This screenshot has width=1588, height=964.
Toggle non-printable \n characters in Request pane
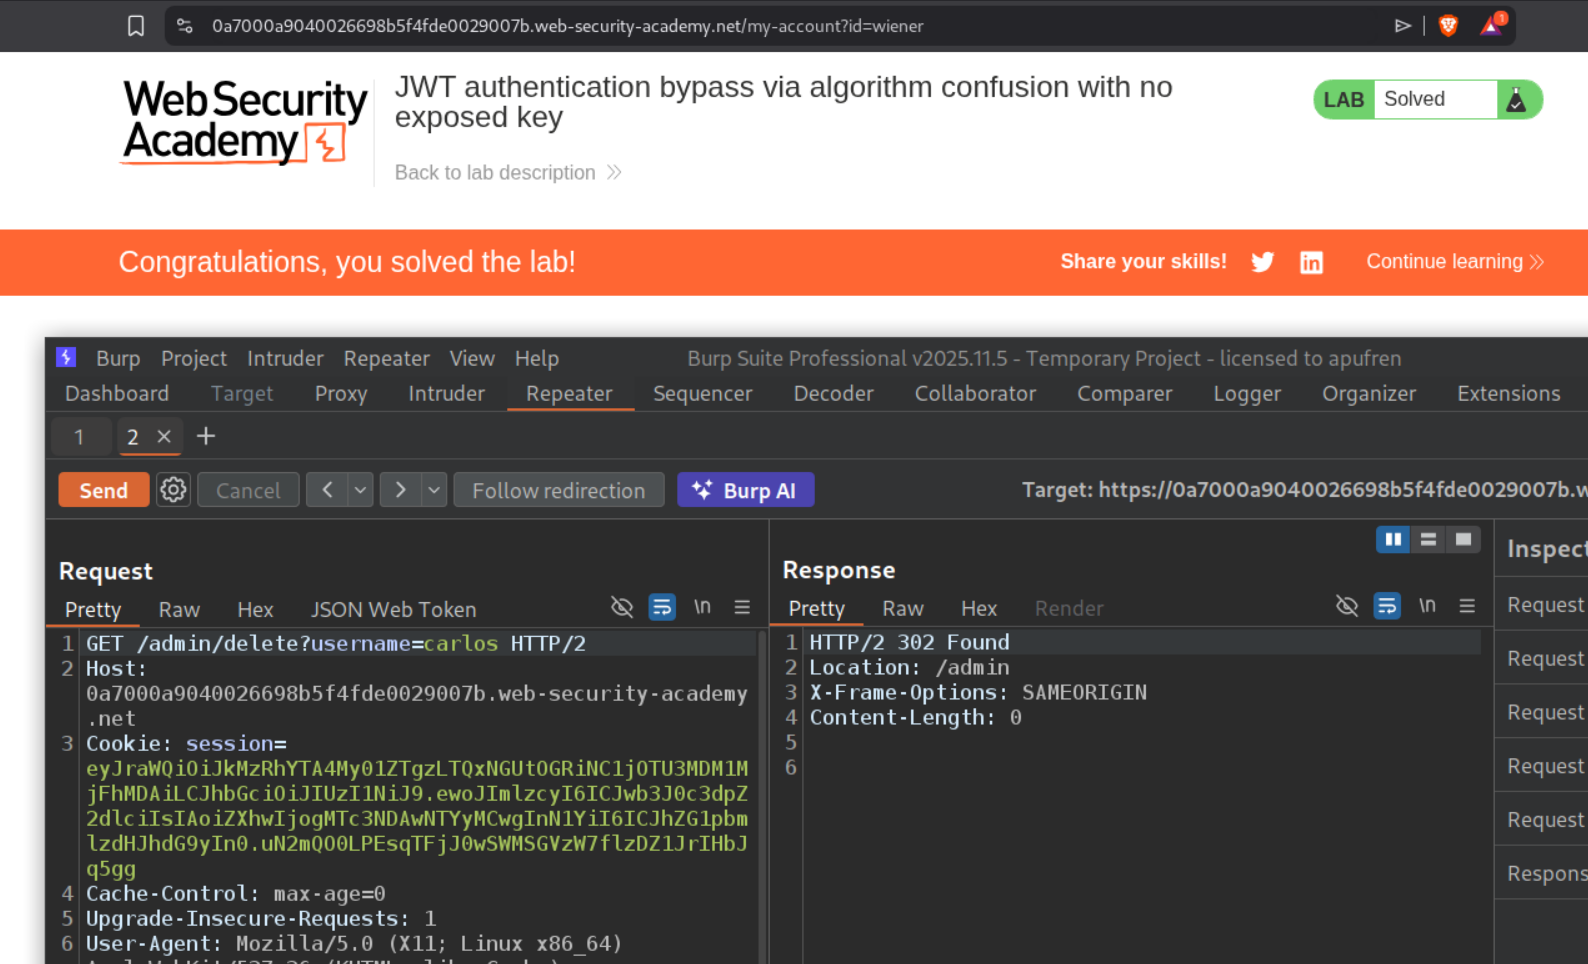(x=702, y=607)
